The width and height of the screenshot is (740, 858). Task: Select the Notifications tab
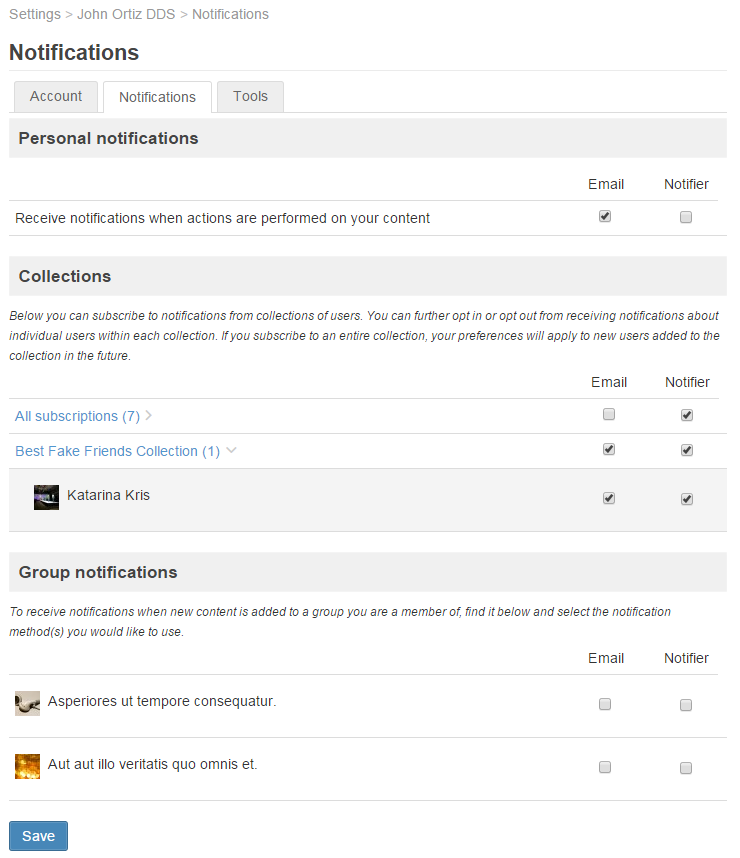point(157,97)
